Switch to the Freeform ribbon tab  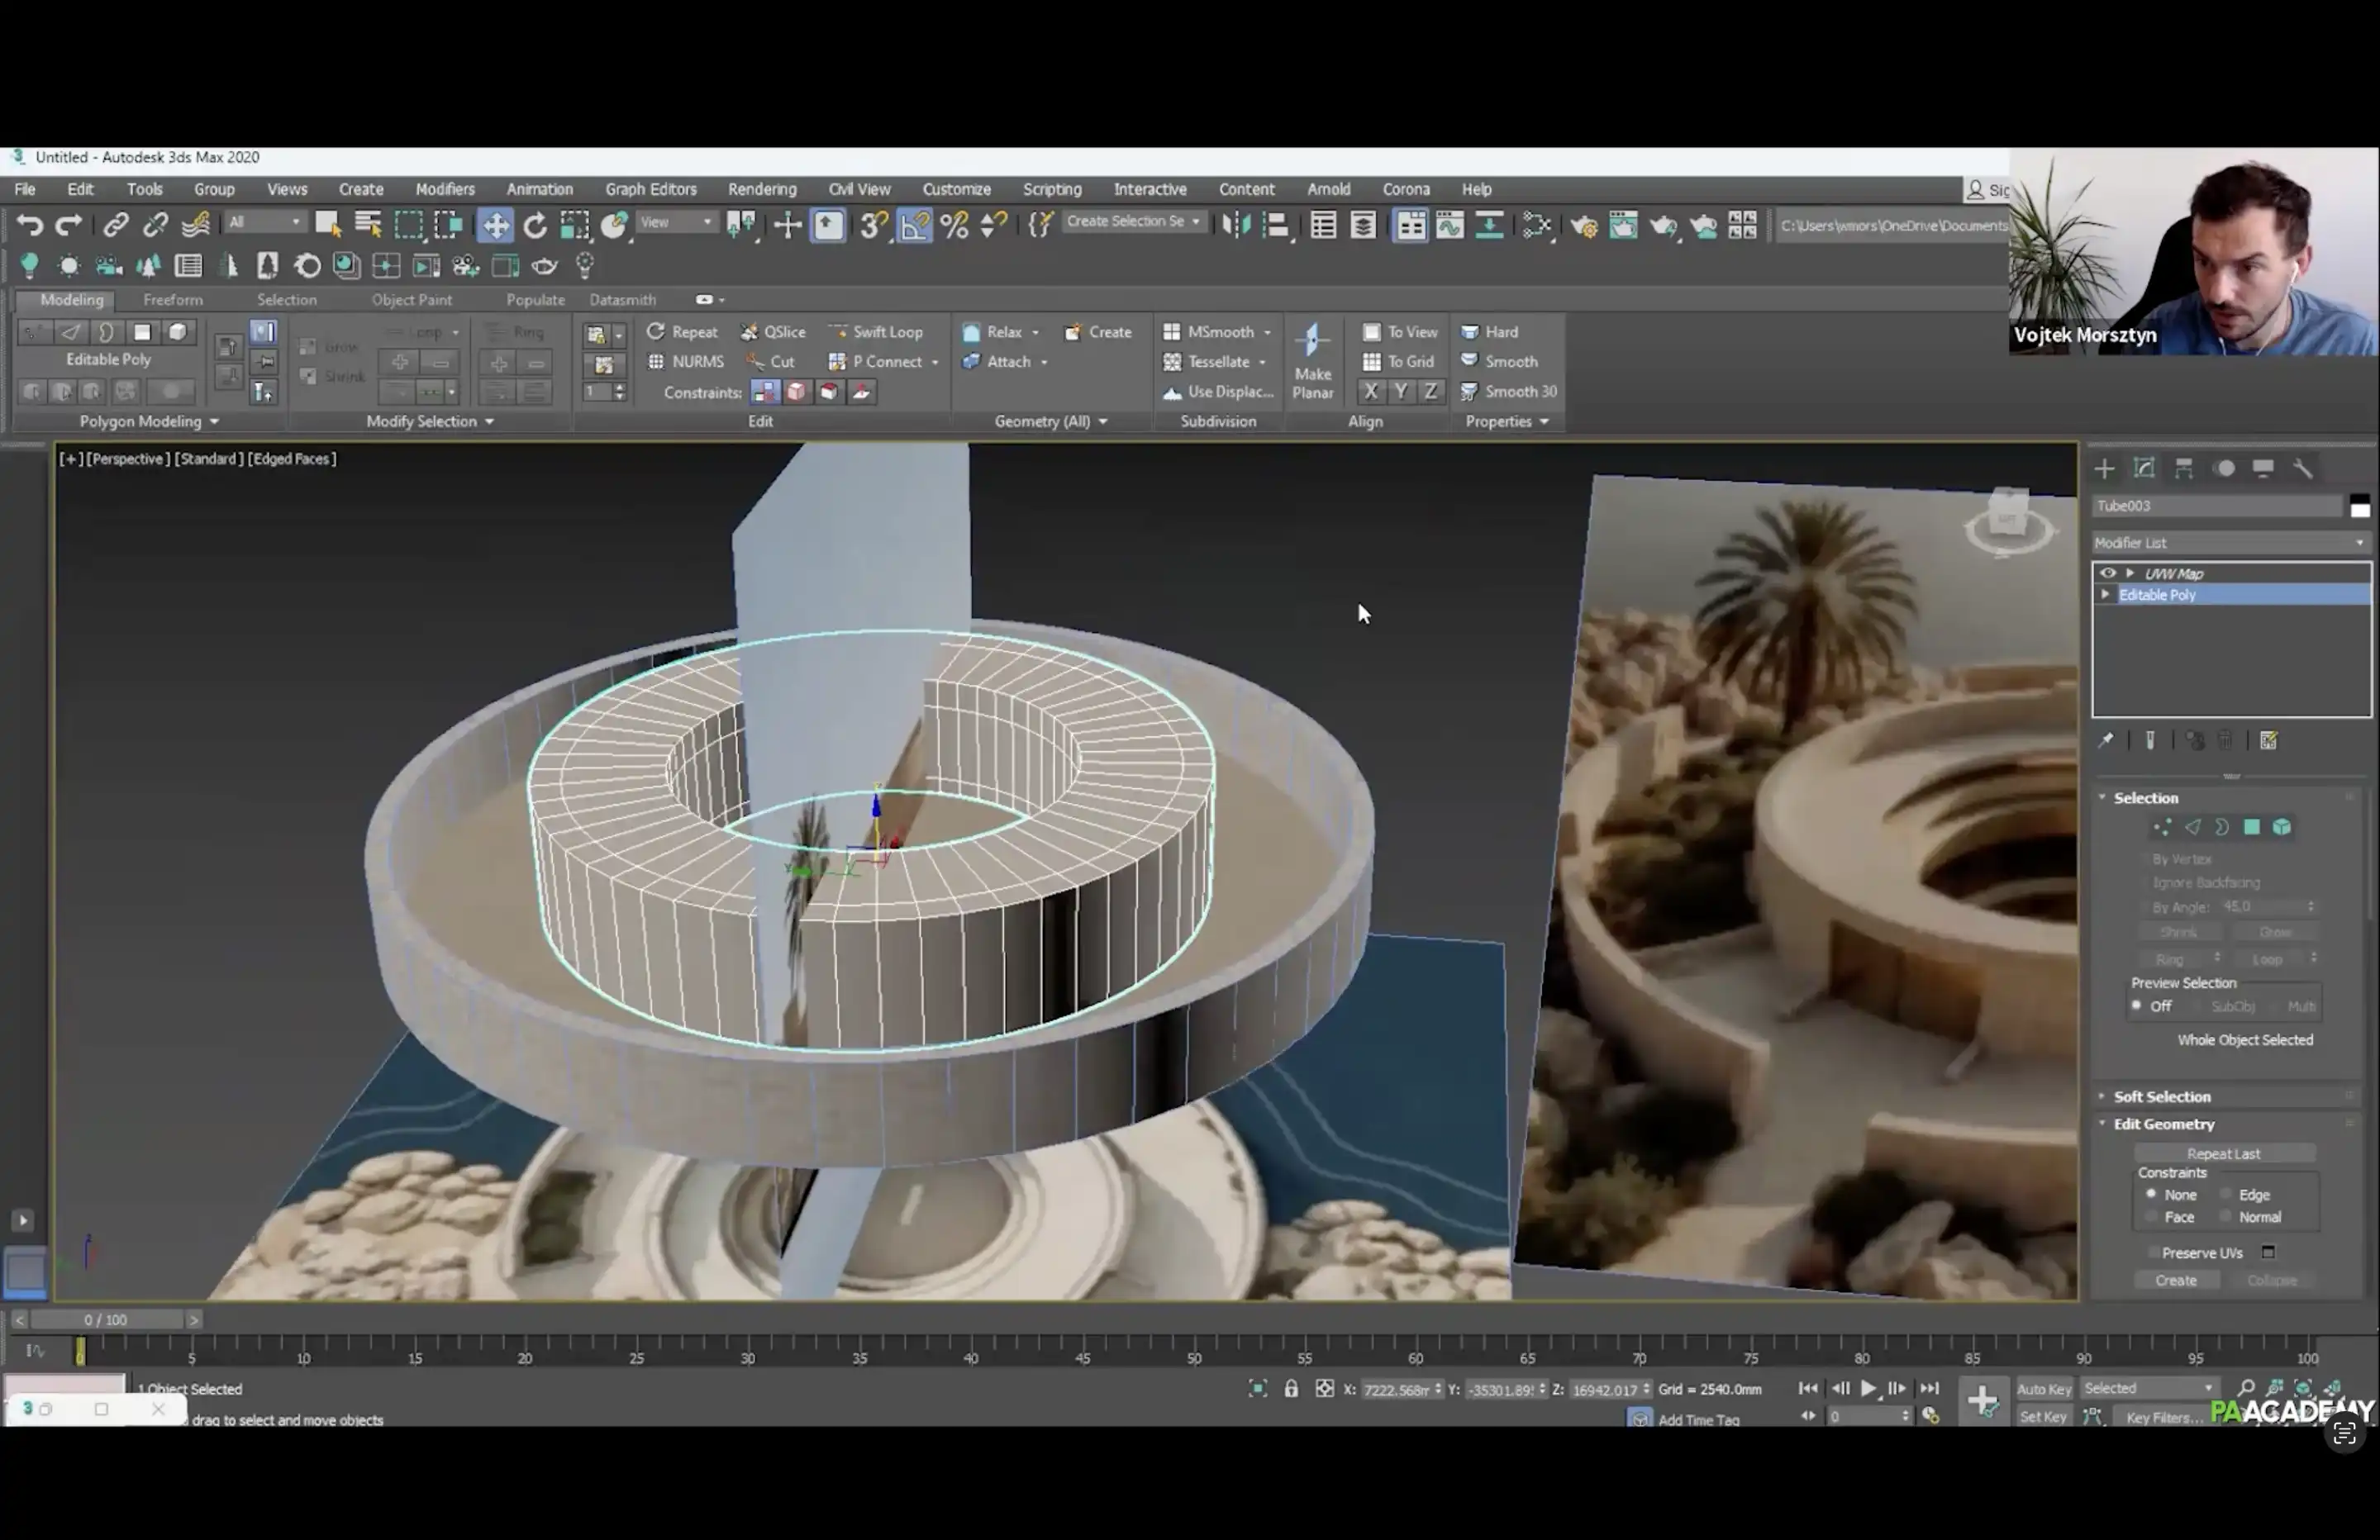coord(172,299)
